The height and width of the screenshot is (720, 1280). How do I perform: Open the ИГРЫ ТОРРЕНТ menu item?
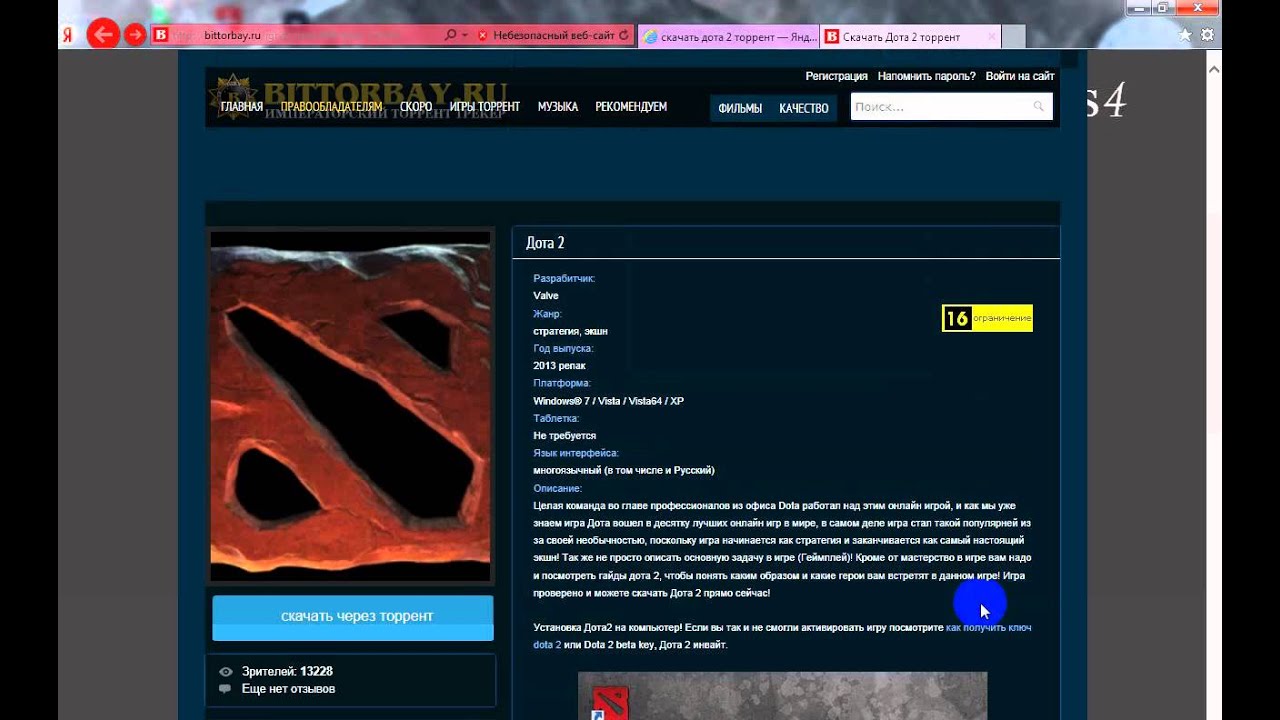pyautogui.click(x=485, y=107)
